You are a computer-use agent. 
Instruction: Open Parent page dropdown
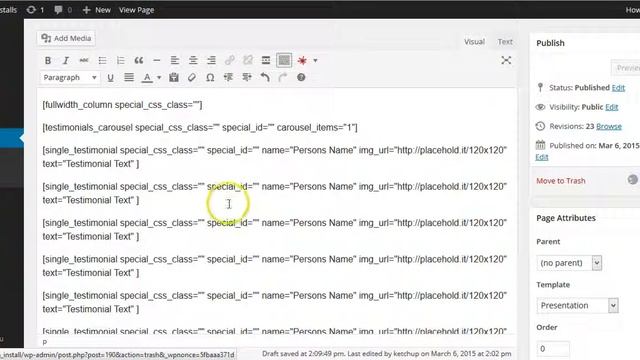[569, 263]
